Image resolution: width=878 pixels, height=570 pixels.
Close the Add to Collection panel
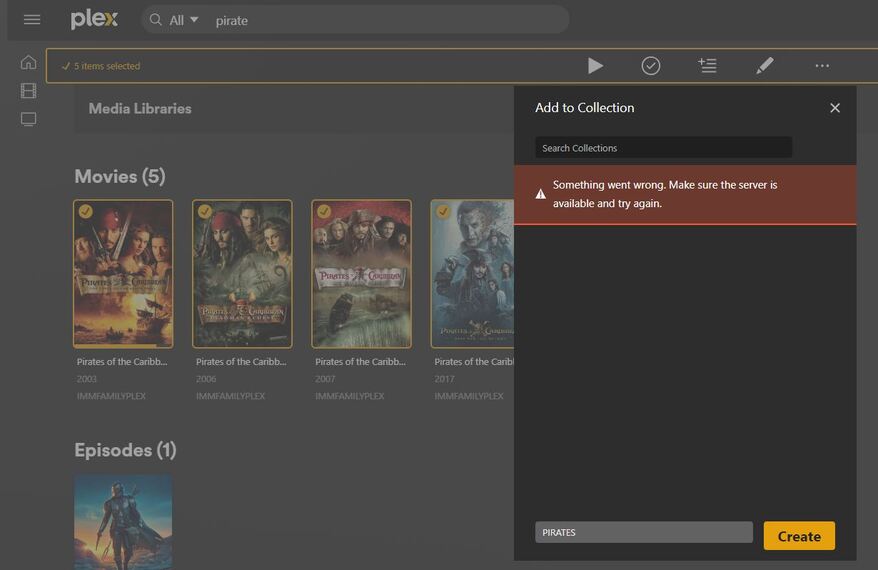point(835,108)
